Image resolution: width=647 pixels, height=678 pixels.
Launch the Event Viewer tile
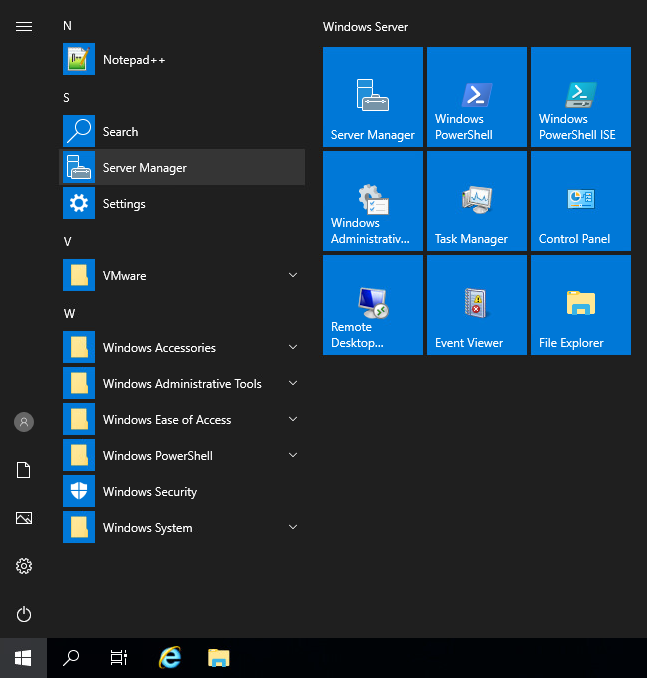pyautogui.click(x=477, y=305)
